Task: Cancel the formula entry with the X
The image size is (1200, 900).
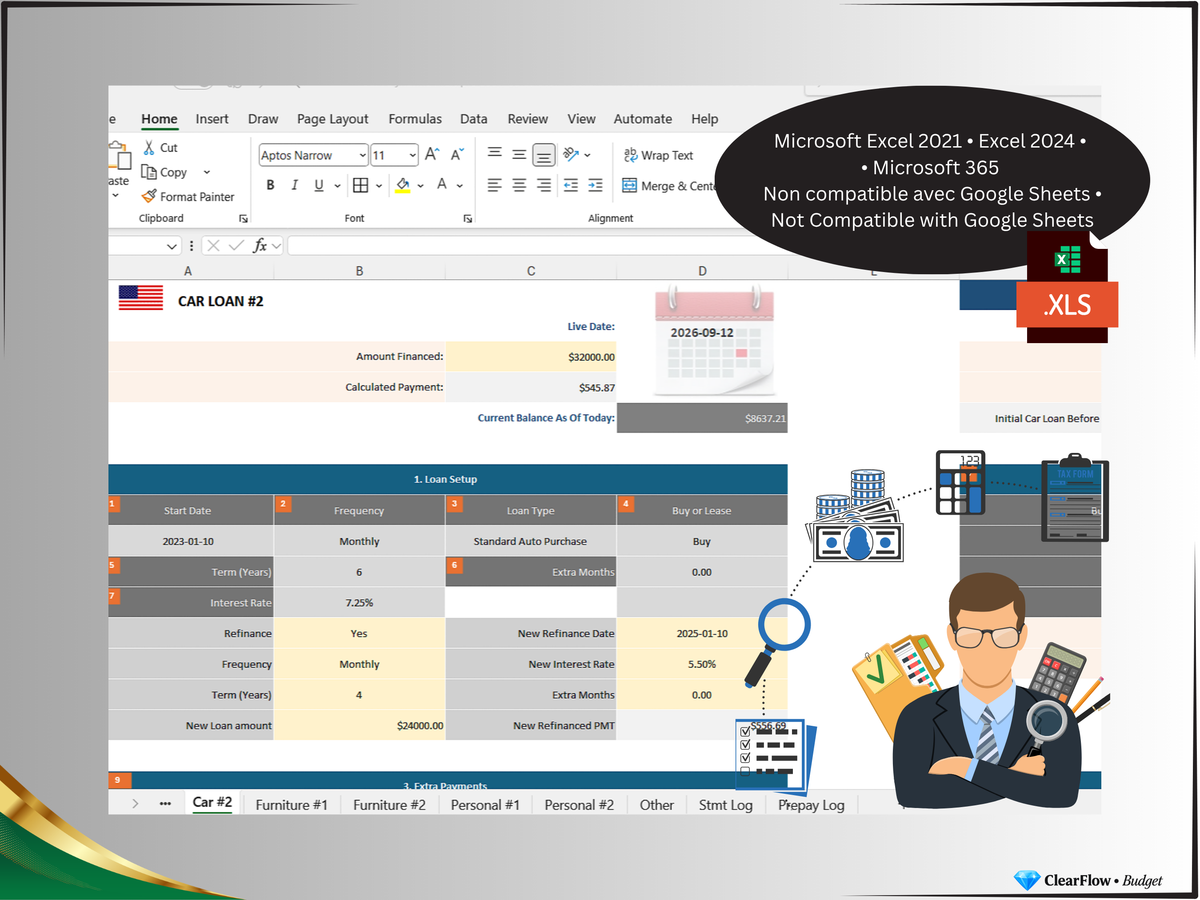Action: [213, 245]
